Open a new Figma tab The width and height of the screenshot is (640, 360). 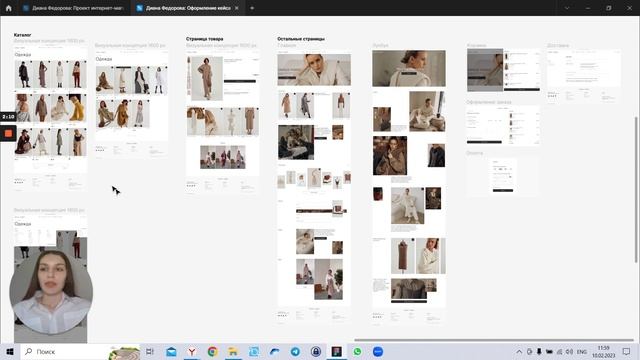pos(252,8)
